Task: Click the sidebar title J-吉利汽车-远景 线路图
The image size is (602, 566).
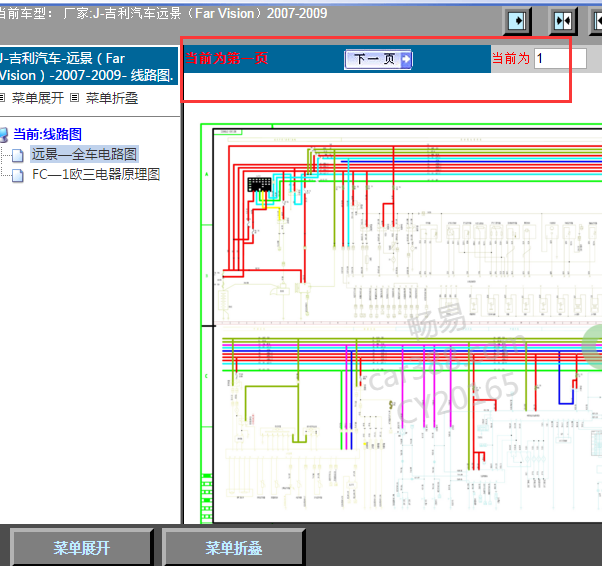Action: tap(88, 66)
